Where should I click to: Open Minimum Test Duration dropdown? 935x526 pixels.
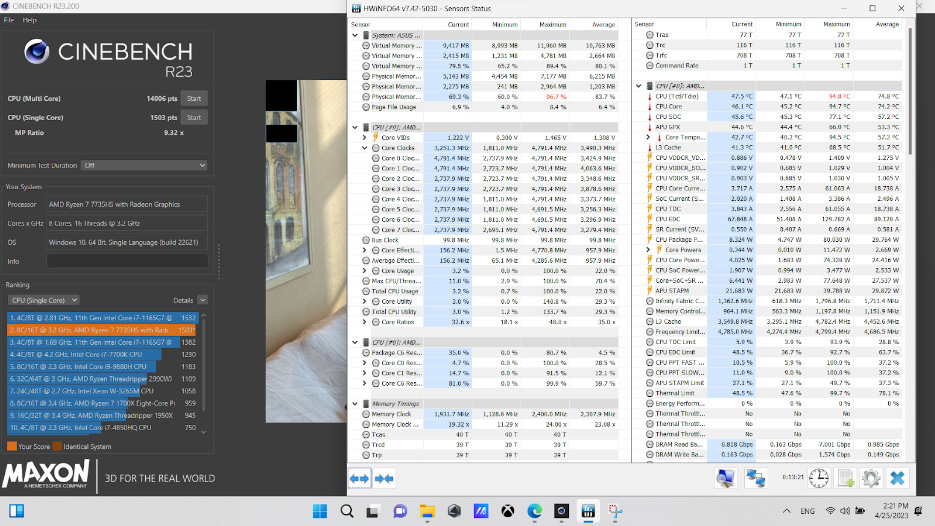144,165
